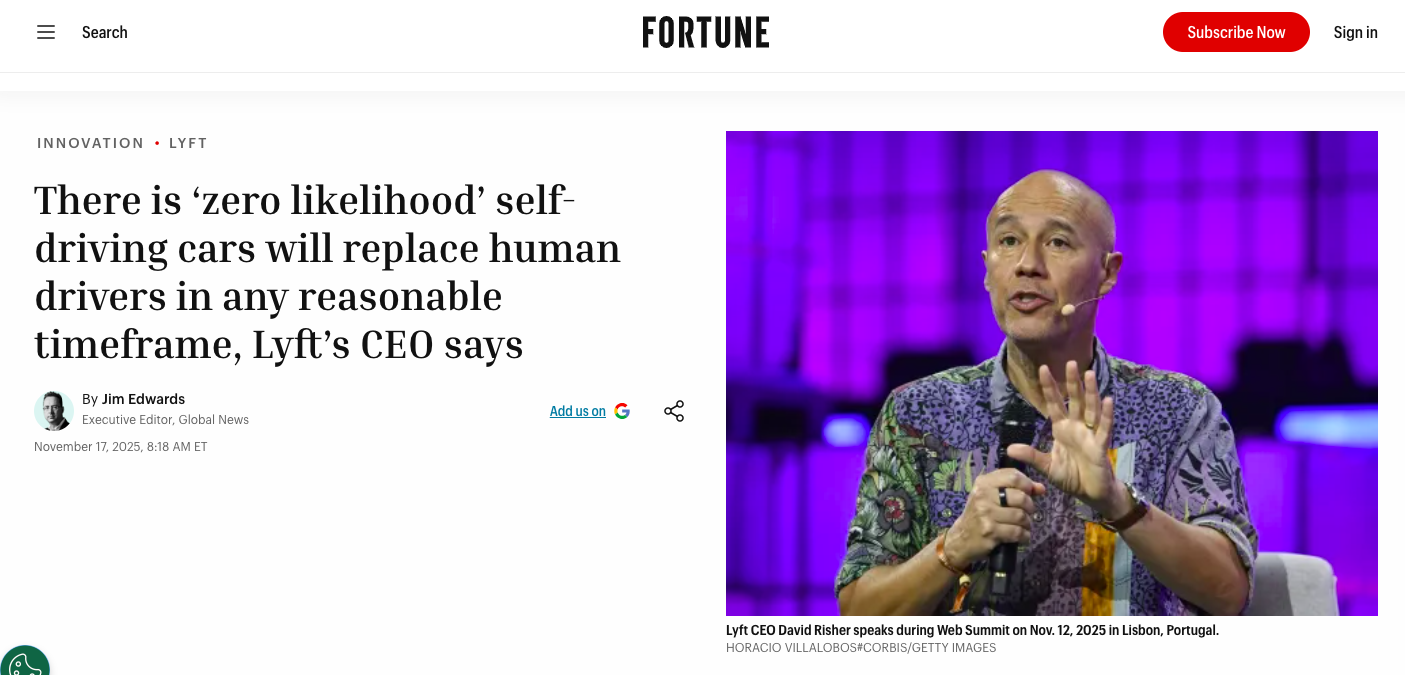The width and height of the screenshot is (1405, 675).
Task: Click the 'Executive Editor, Global News' subtitle
Action: coord(165,420)
